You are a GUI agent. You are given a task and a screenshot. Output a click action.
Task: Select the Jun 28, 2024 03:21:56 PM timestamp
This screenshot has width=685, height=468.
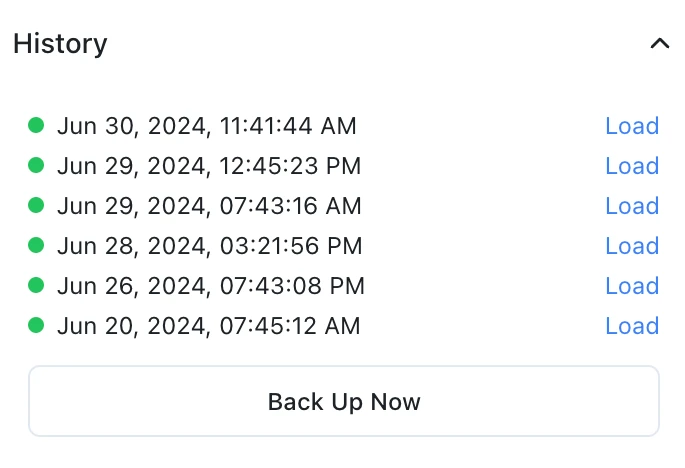209,246
